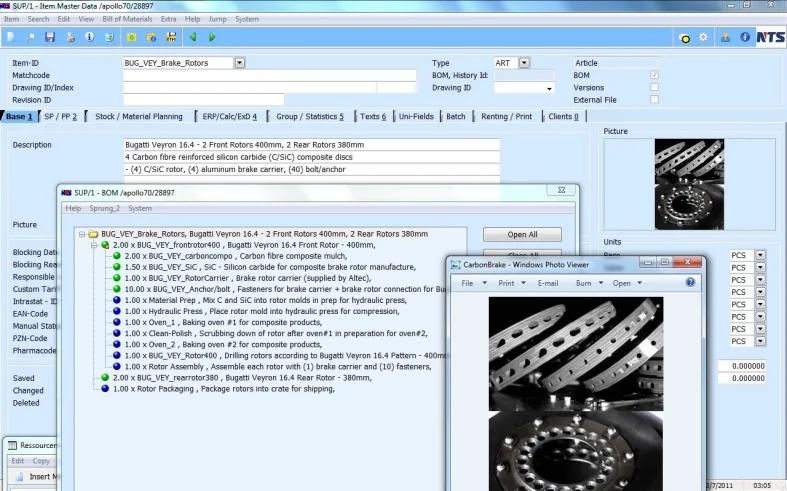The width and height of the screenshot is (787, 491).
Task: Click the Matchcode input field
Action: pyautogui.click(x=270, y=75)
